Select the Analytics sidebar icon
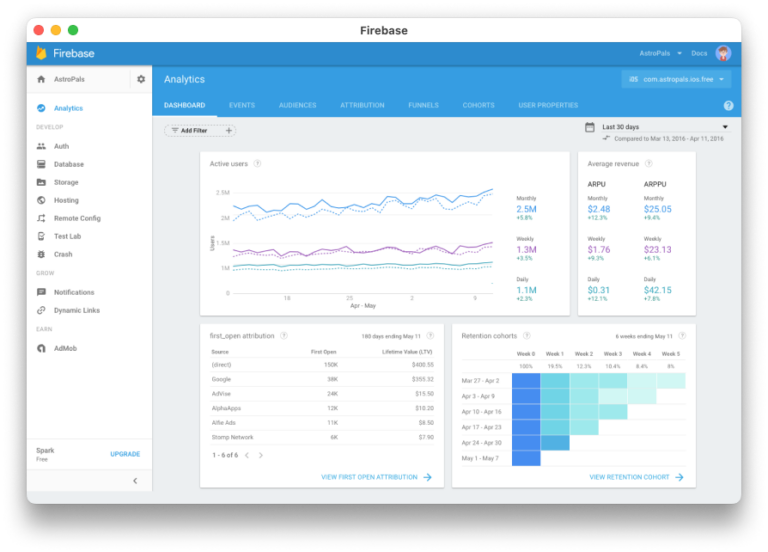The height and width of the screenshot is (552, 768). pyautogui.click(x=41, y=108)
